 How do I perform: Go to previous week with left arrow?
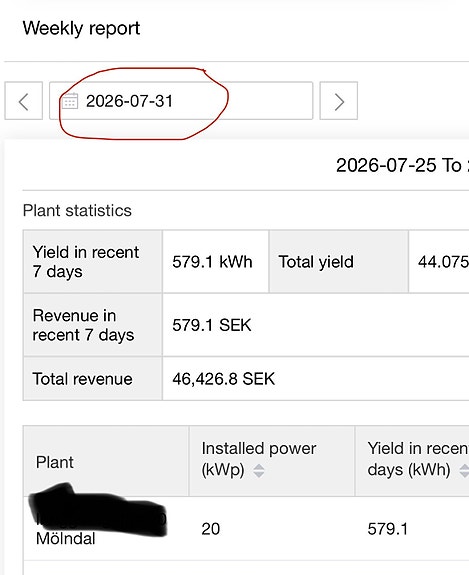coord(23,101)
